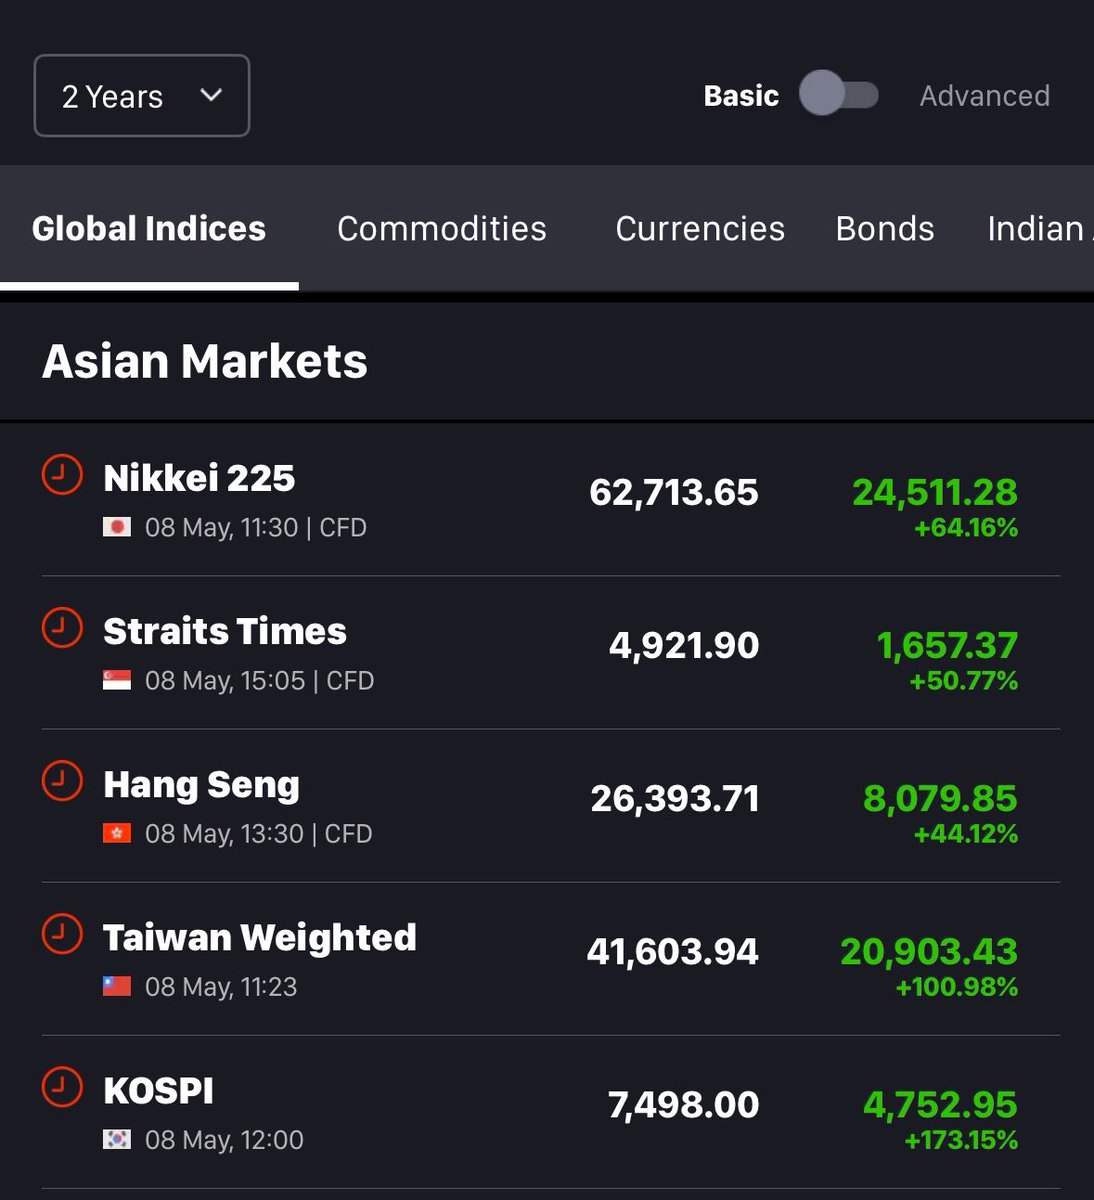Click the Hong Kong flag under Hang Seng
The image size is (1094, 1200).
[117, 833]
